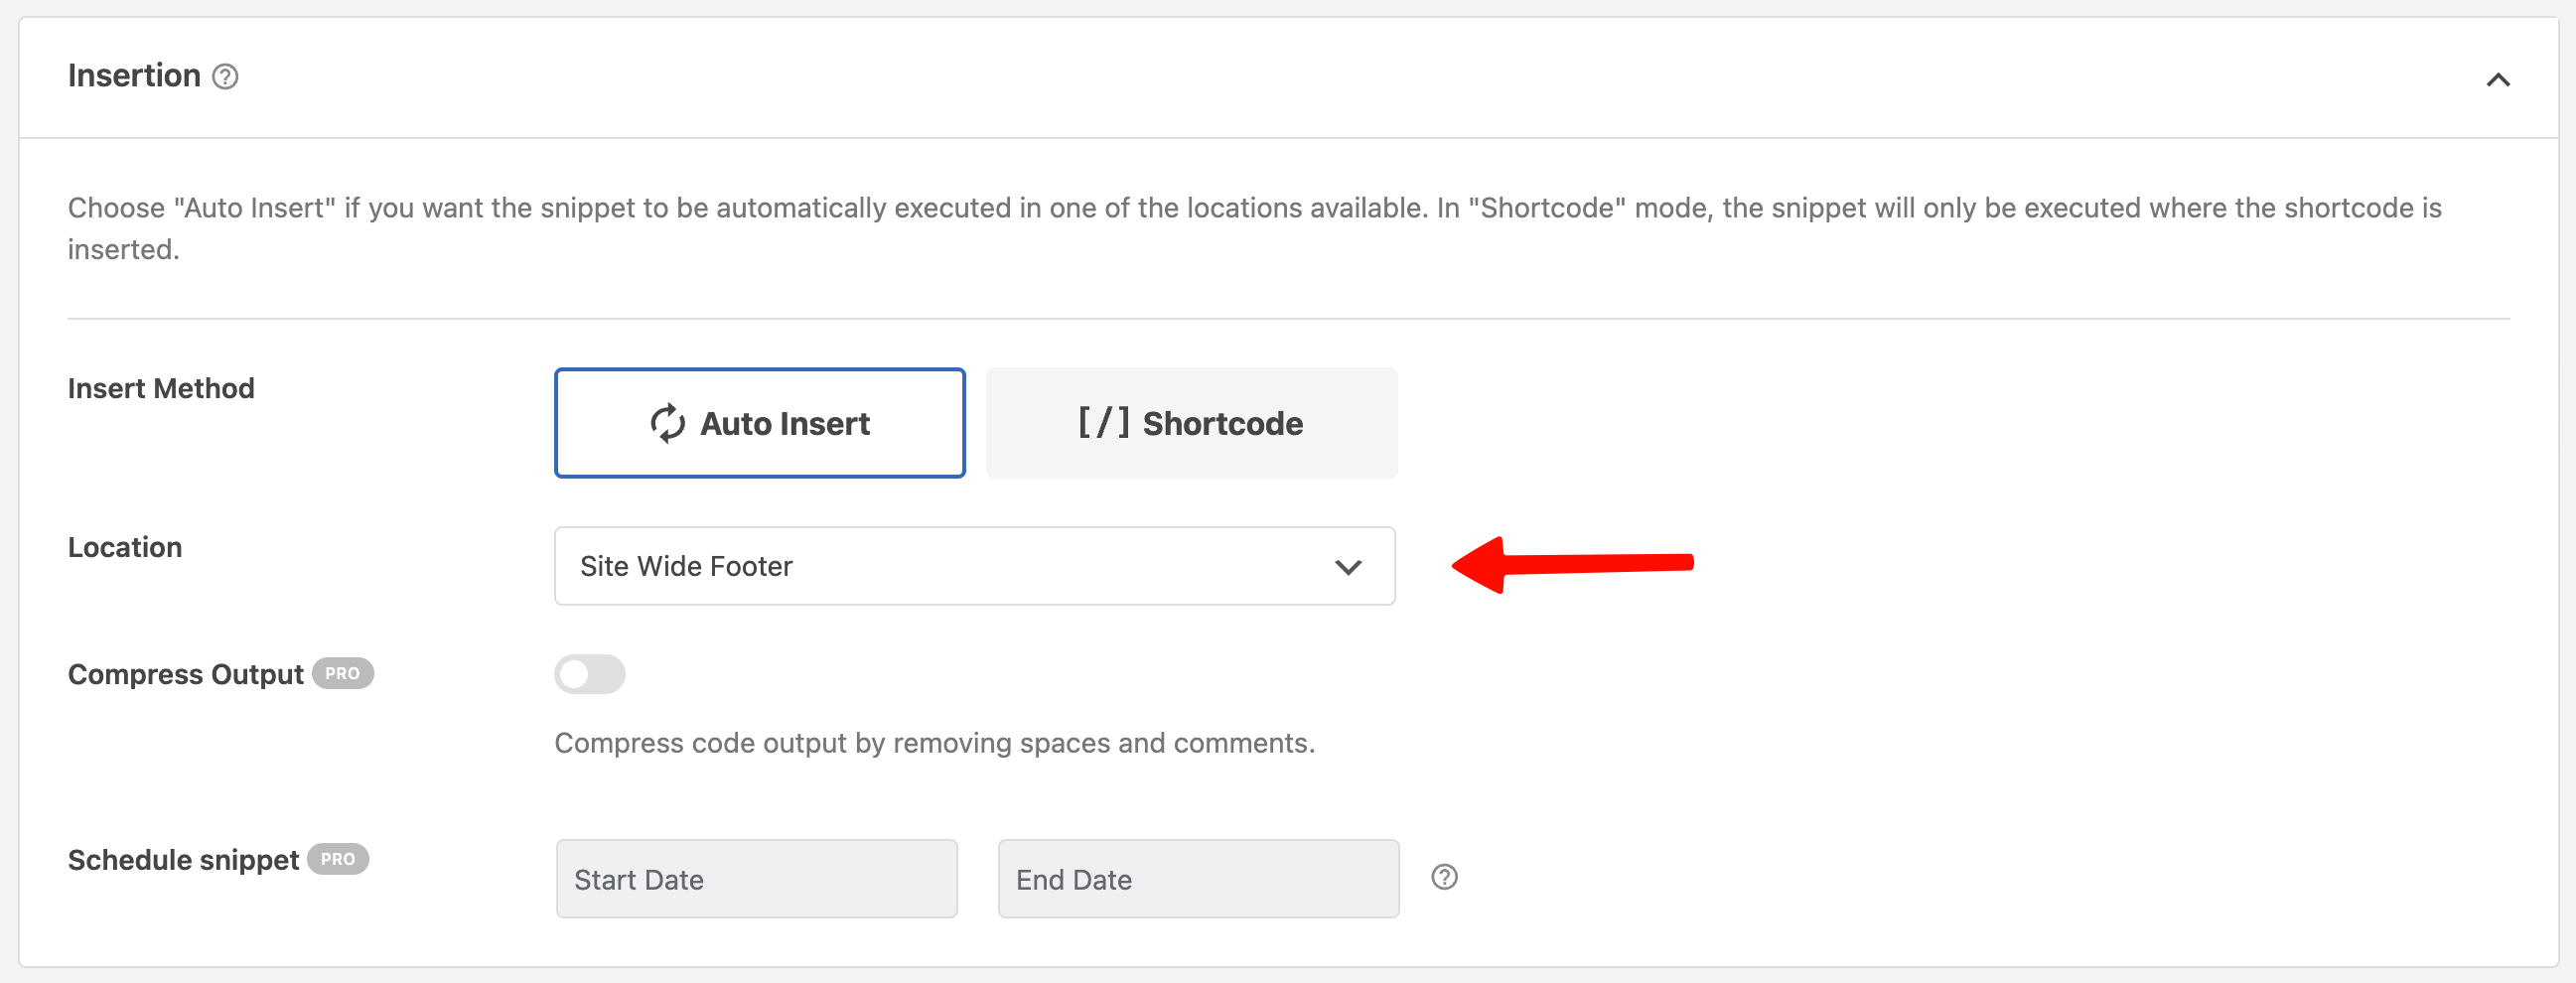This screenshot has width=2576, height=983.
Task: Toggle the Compress Output switch
Action: tap(589, 674)
